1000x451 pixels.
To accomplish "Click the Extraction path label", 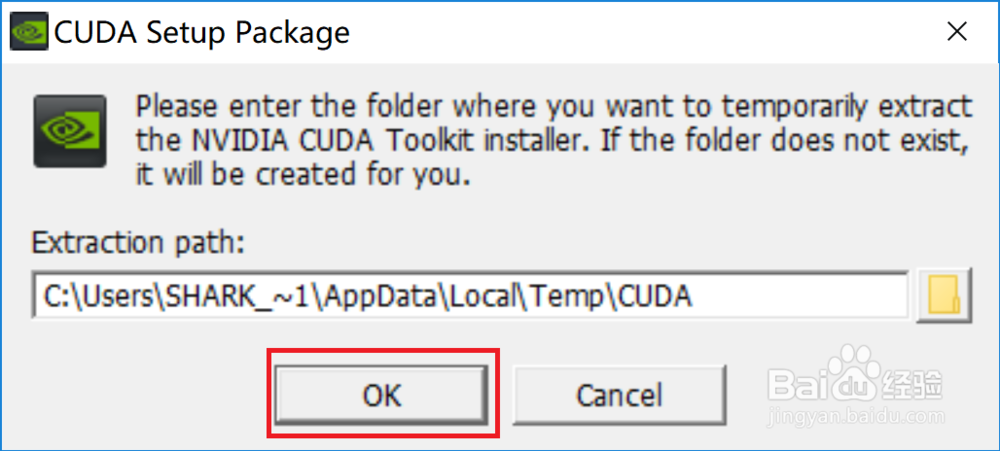I will tap(139, 244).
